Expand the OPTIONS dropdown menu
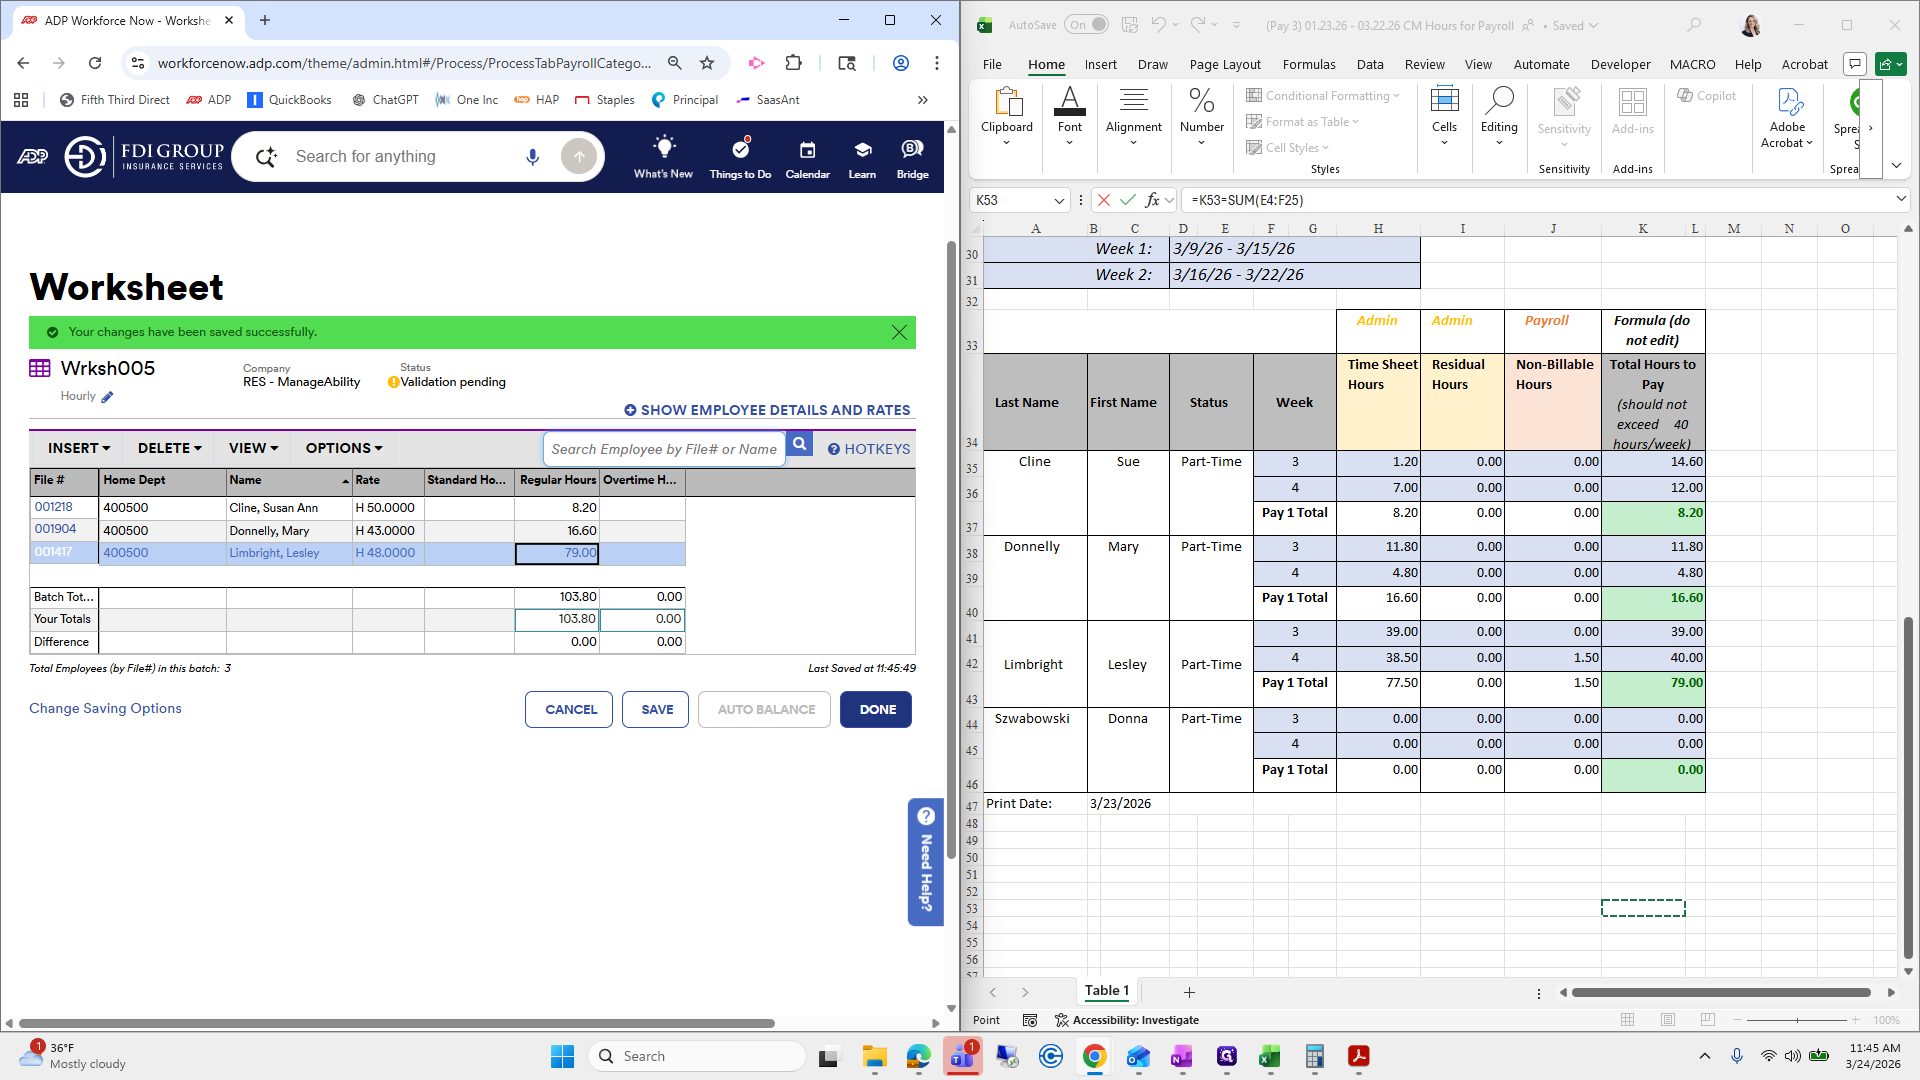Image resolution: width=1920 pixels, height=1080 pixels. tap(344, 448)
